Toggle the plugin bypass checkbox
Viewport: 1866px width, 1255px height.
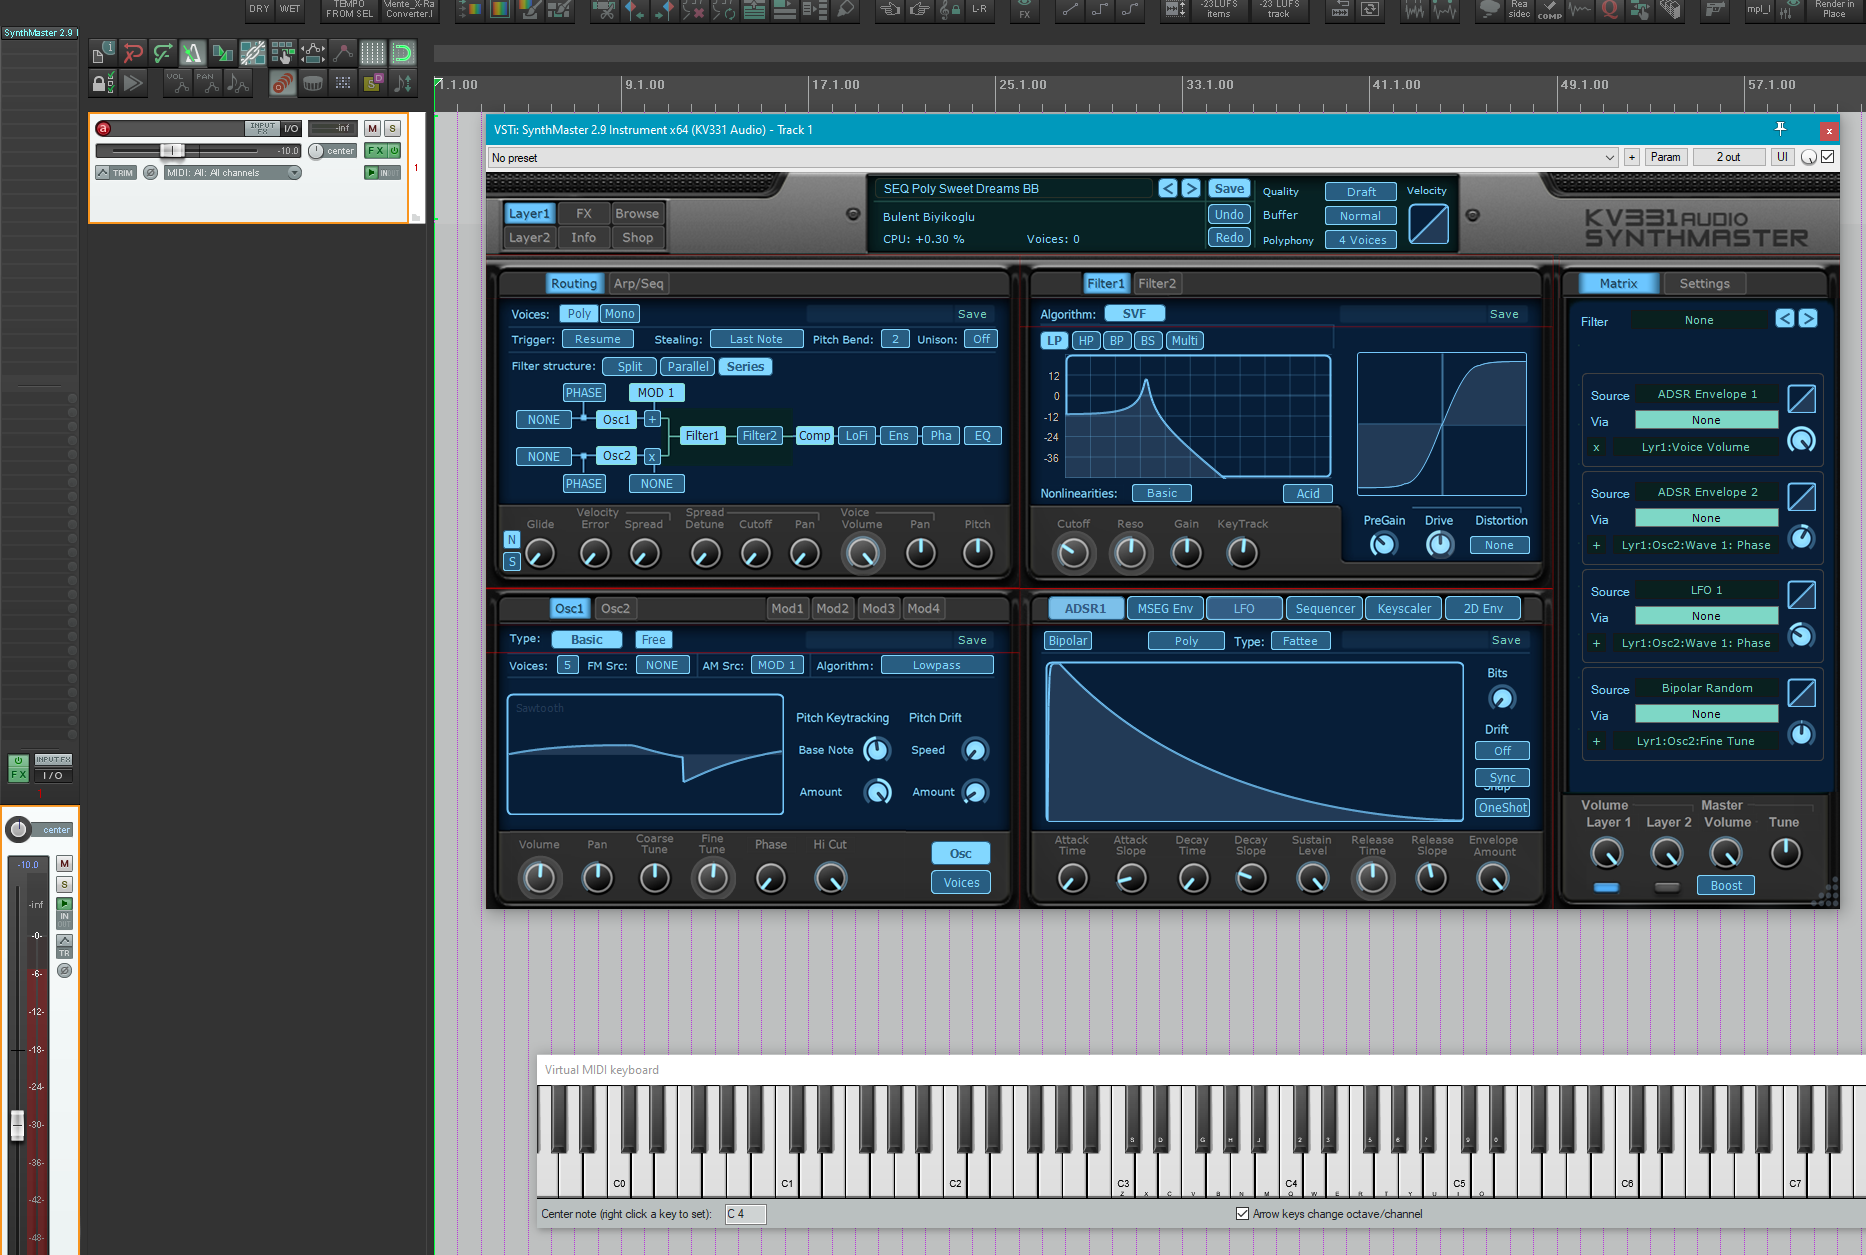(x=1827, y=157)
